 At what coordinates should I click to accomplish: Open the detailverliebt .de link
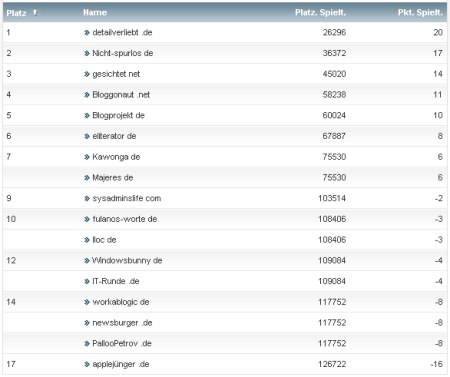coord(122,32)
